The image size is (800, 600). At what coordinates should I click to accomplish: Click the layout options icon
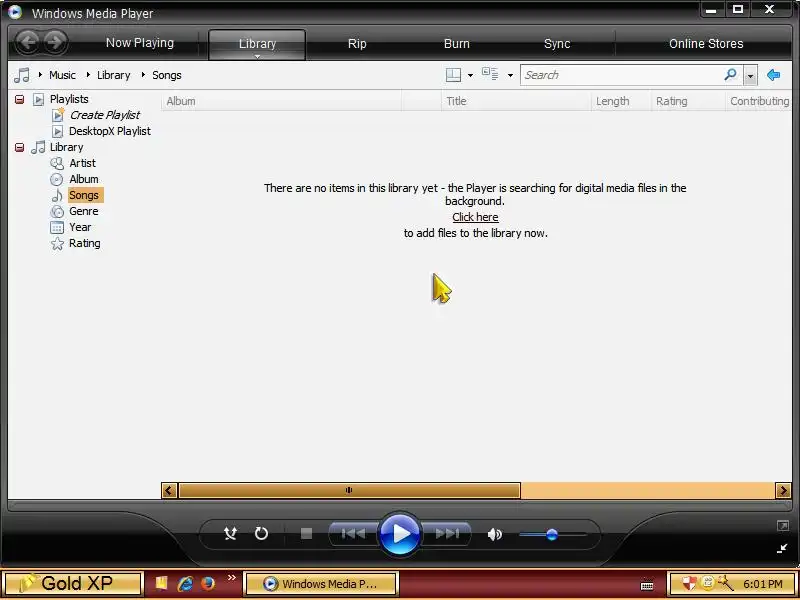click(453, 75)
